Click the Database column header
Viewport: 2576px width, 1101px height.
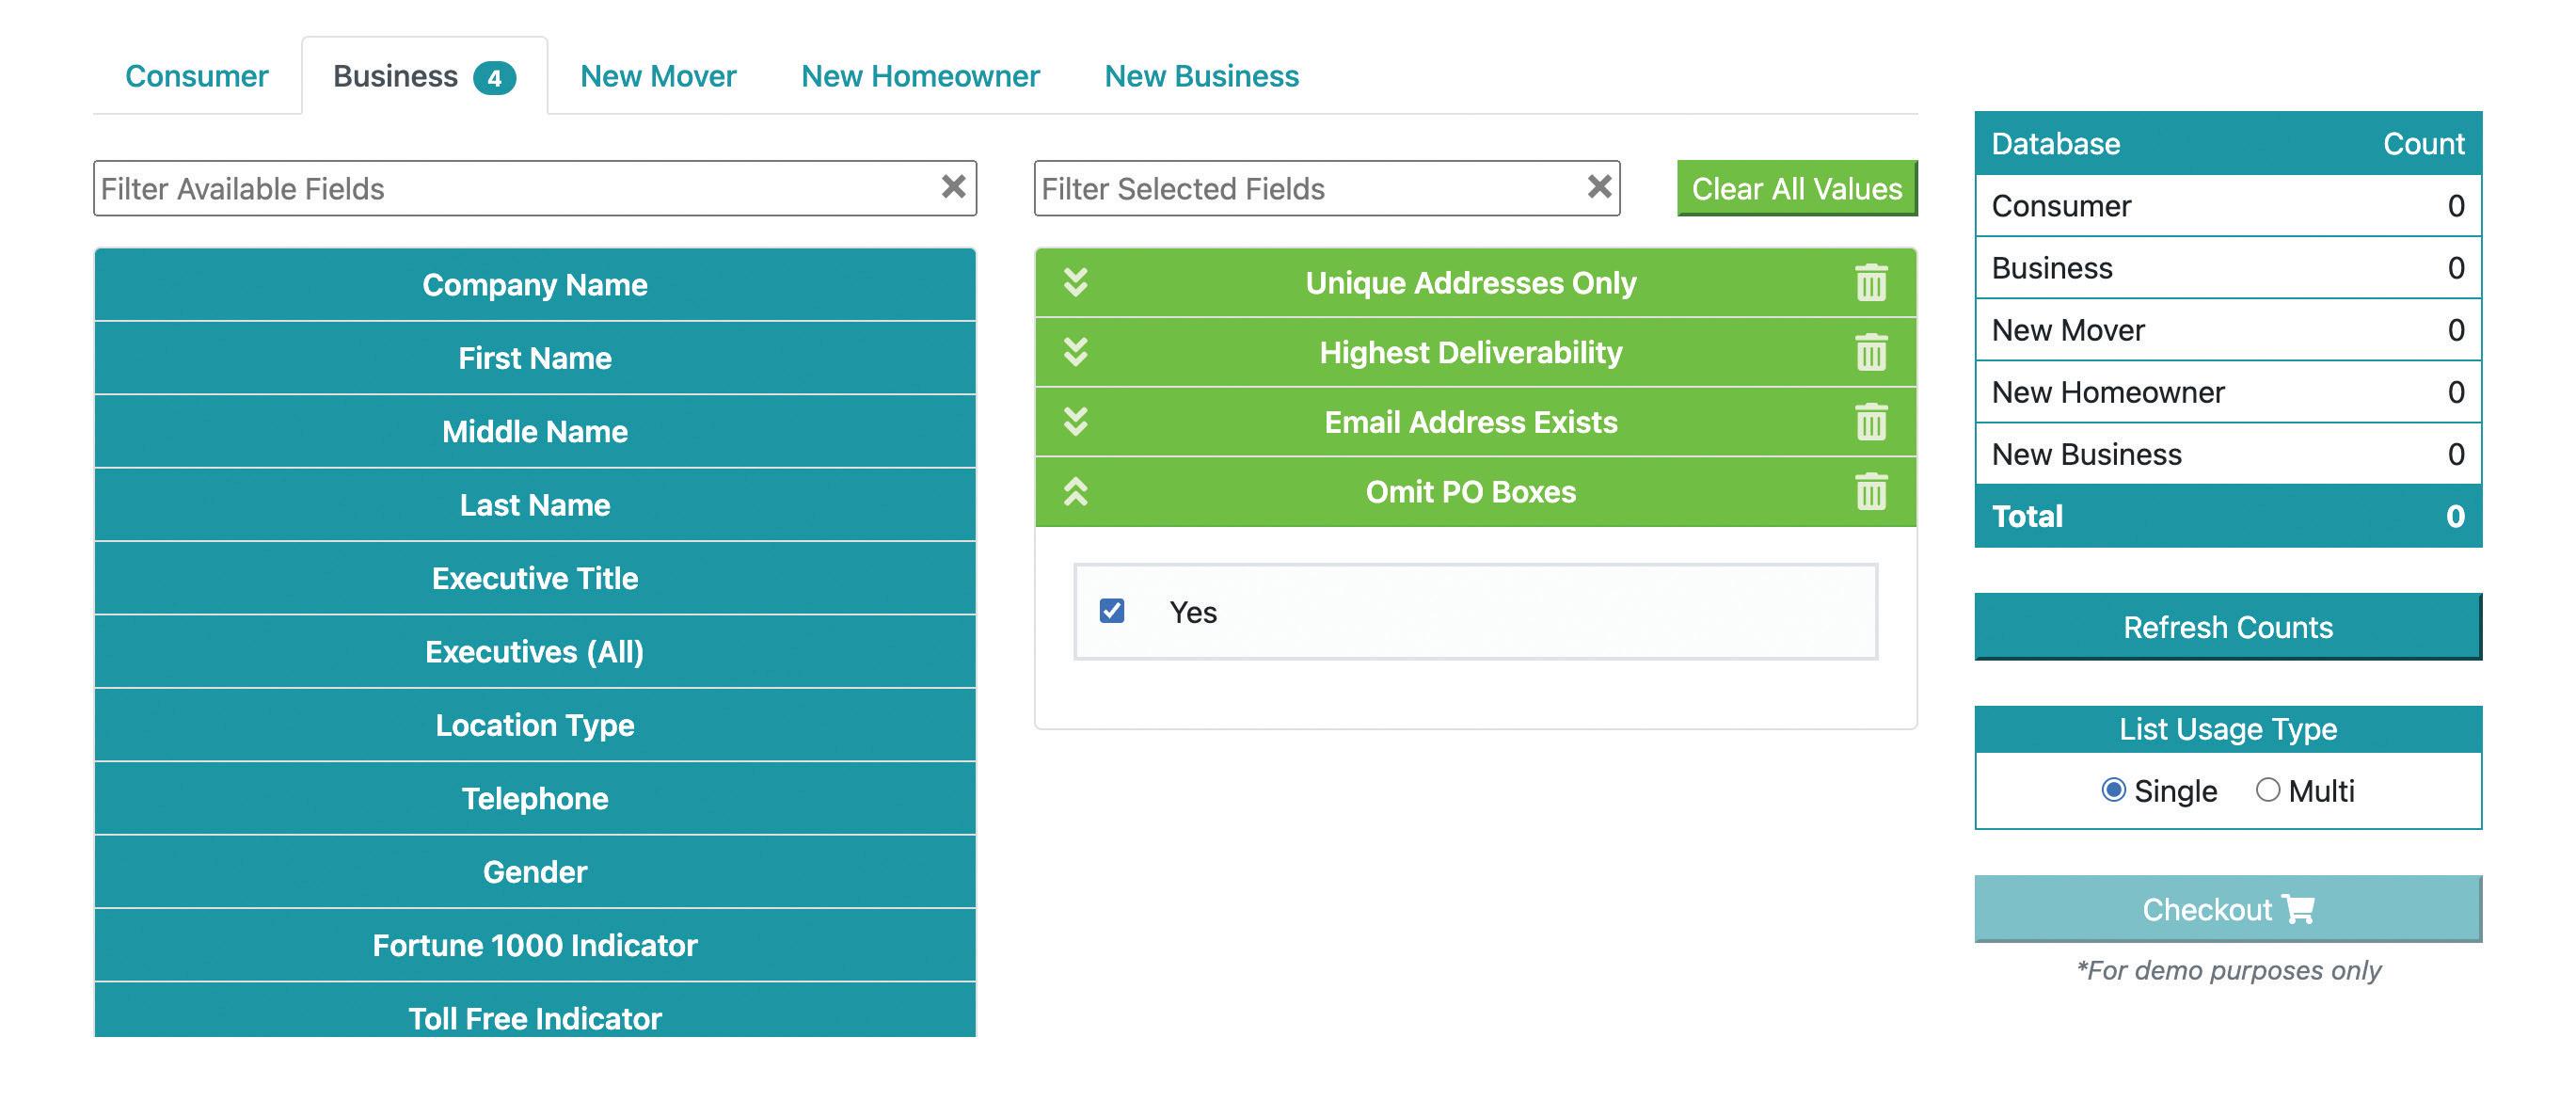2056,144
